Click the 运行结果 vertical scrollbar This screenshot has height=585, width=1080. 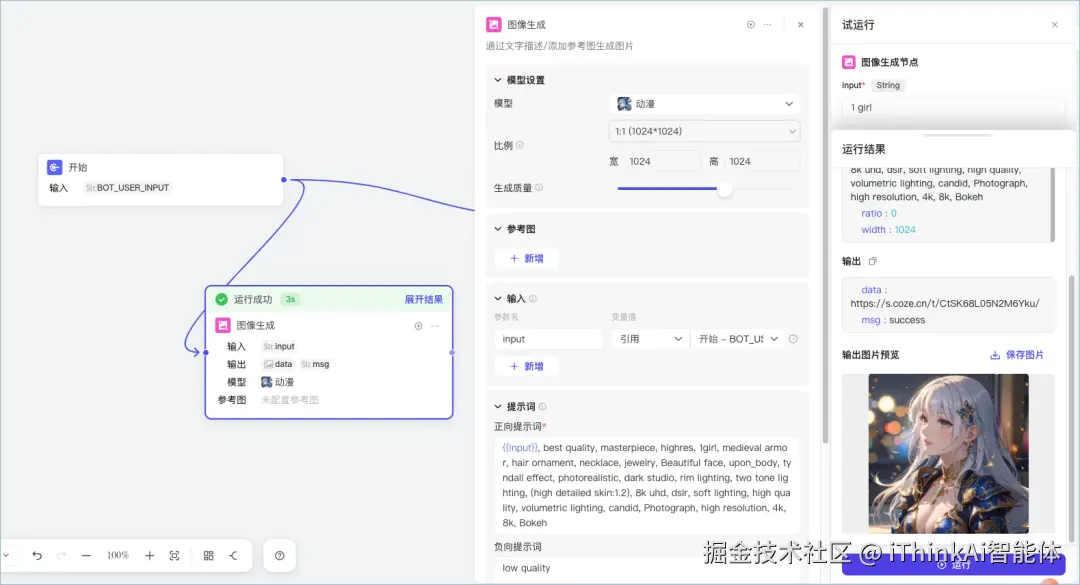(x=1070, y=407)
